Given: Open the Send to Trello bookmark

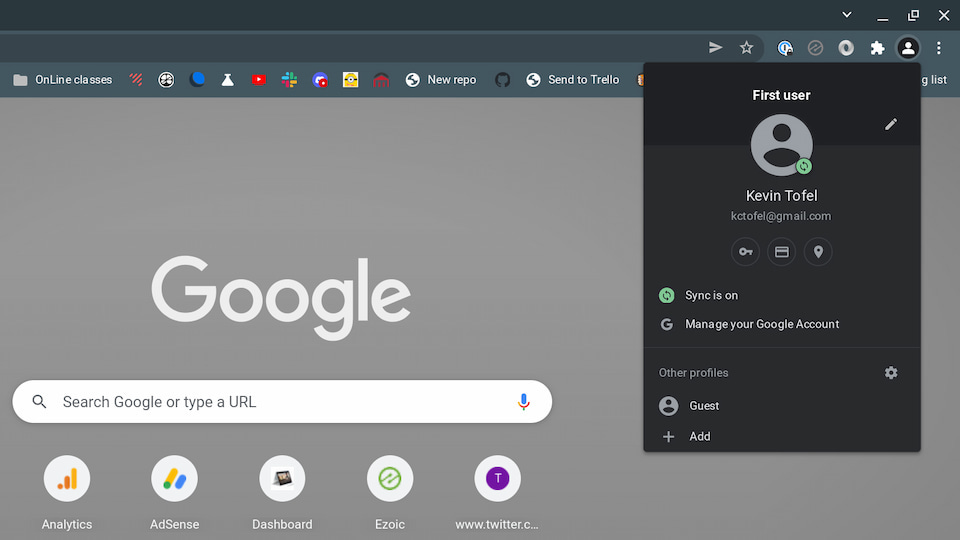Looking at the screenshot, I should coord(572,80).
